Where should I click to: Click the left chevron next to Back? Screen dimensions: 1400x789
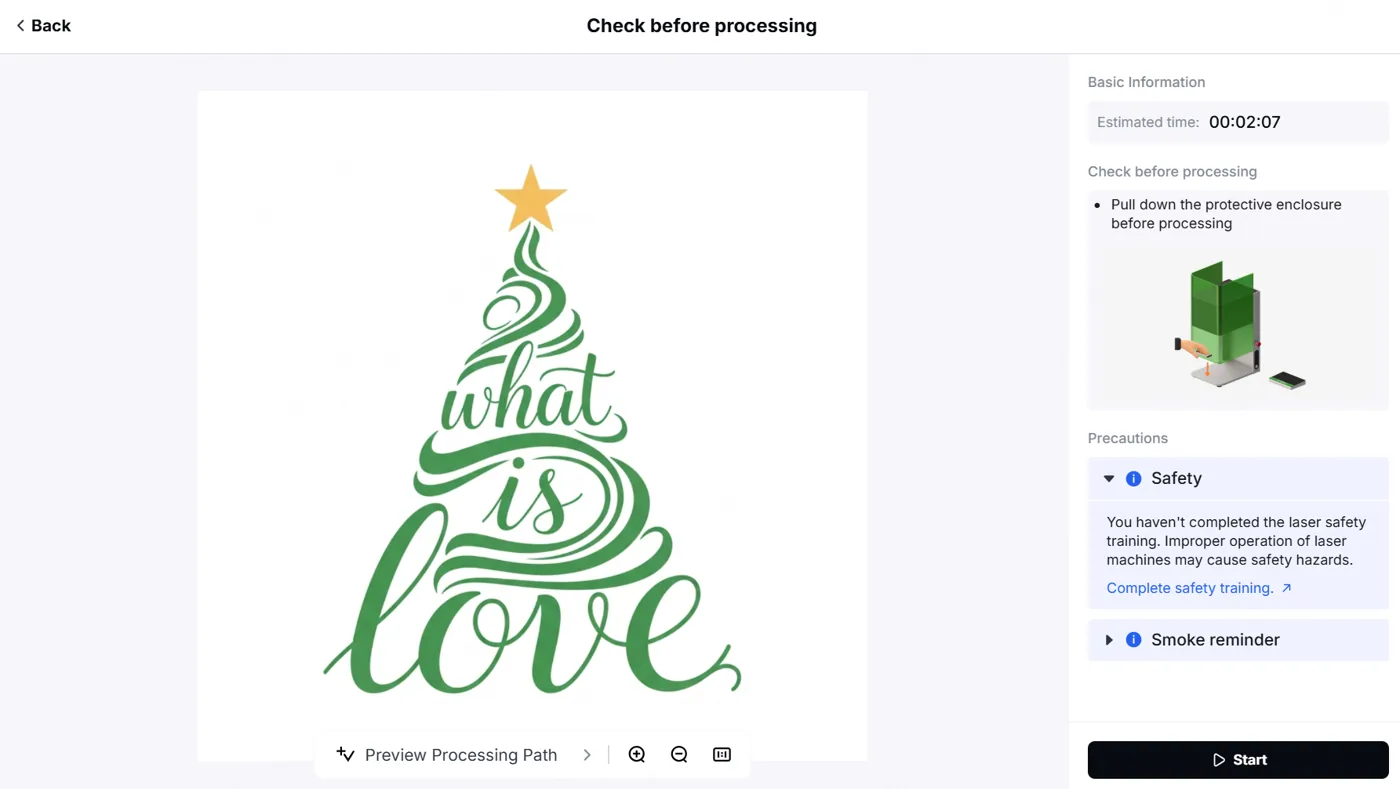(20, 26)
